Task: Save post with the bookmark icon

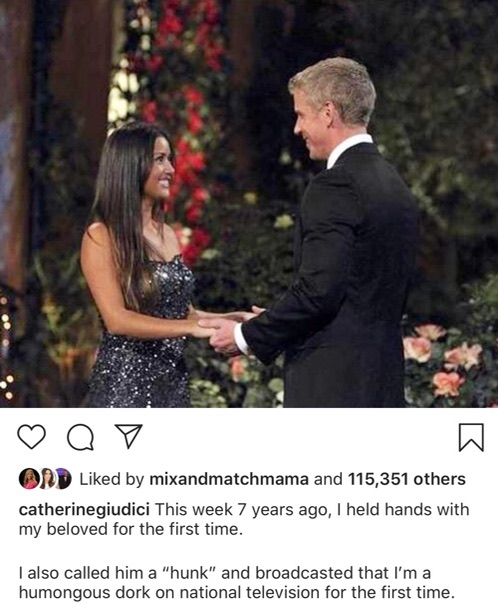Action: (x=471, y=437)
